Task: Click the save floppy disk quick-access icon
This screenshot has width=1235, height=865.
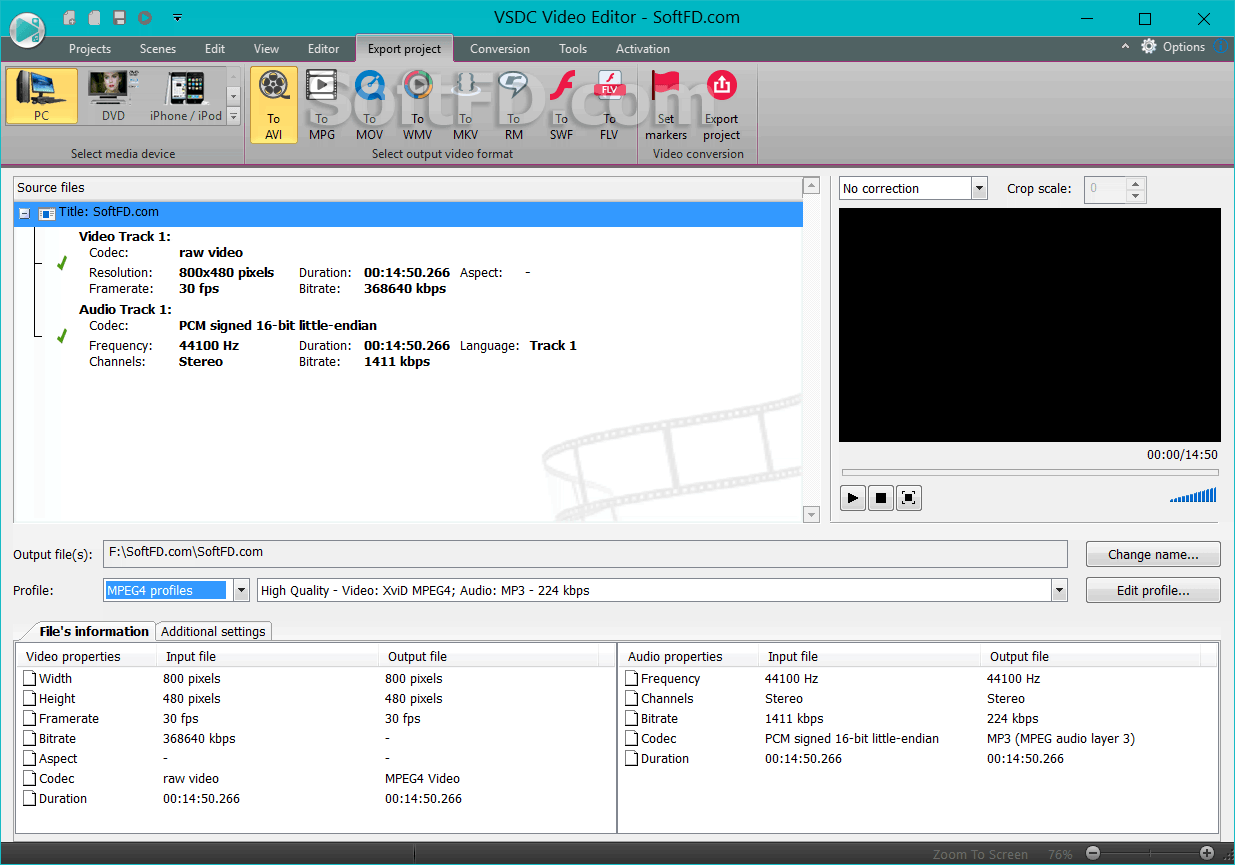Action: 119,17
